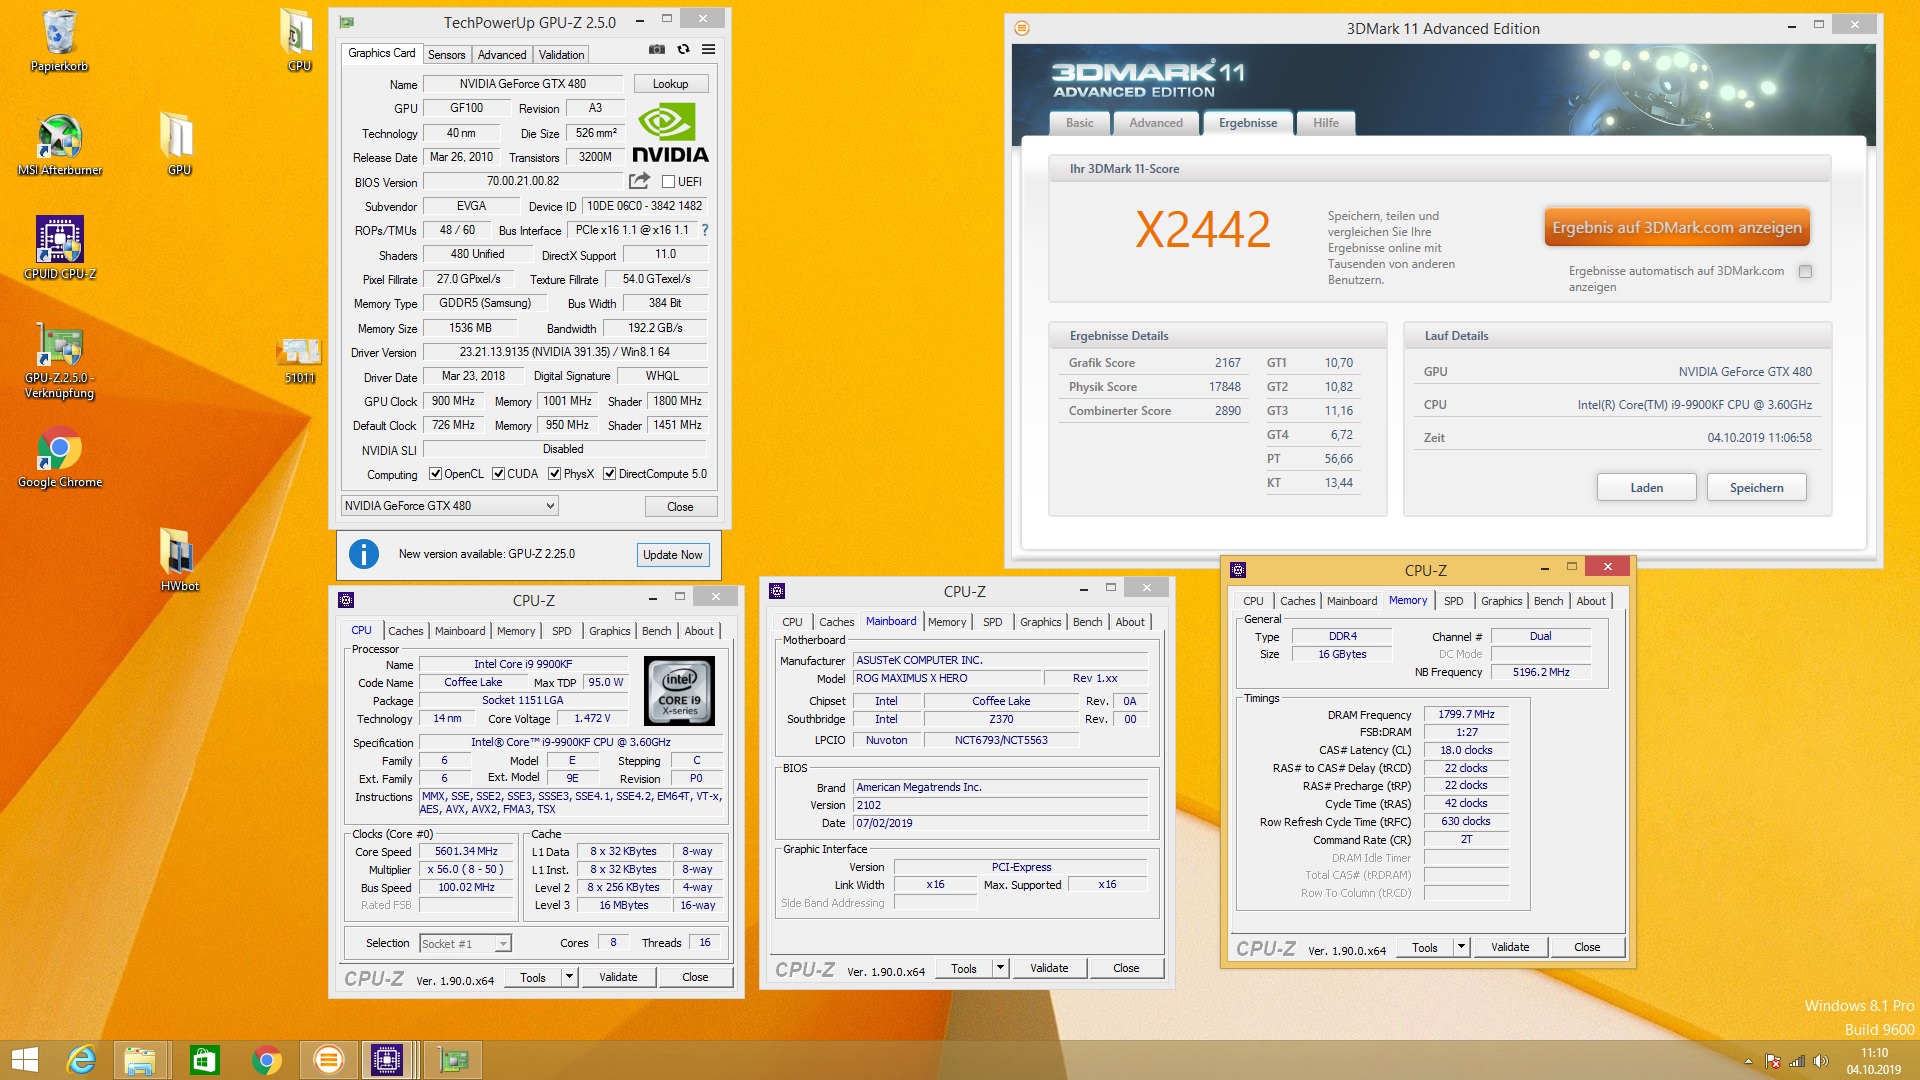Open SPD tab in CPU-Z Memory window
Viewport: 1920px width, 1080px height.
[1453, 601]
